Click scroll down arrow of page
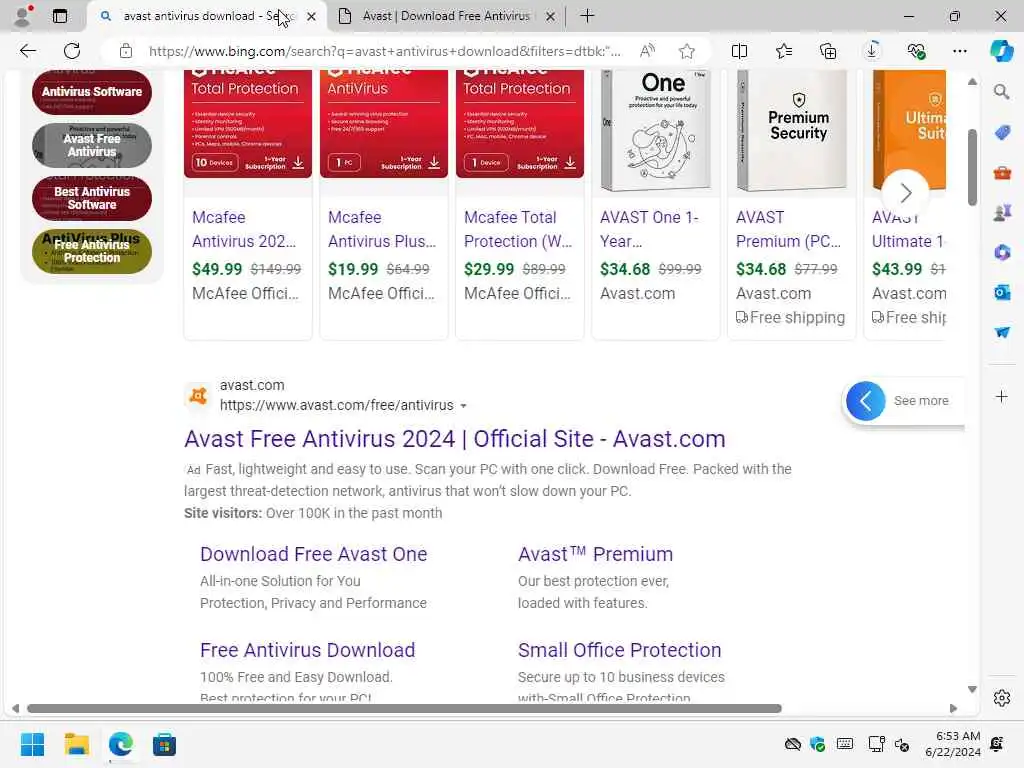Image resolution: width=1024 pixels, height=768 pixels. (972, 690)
